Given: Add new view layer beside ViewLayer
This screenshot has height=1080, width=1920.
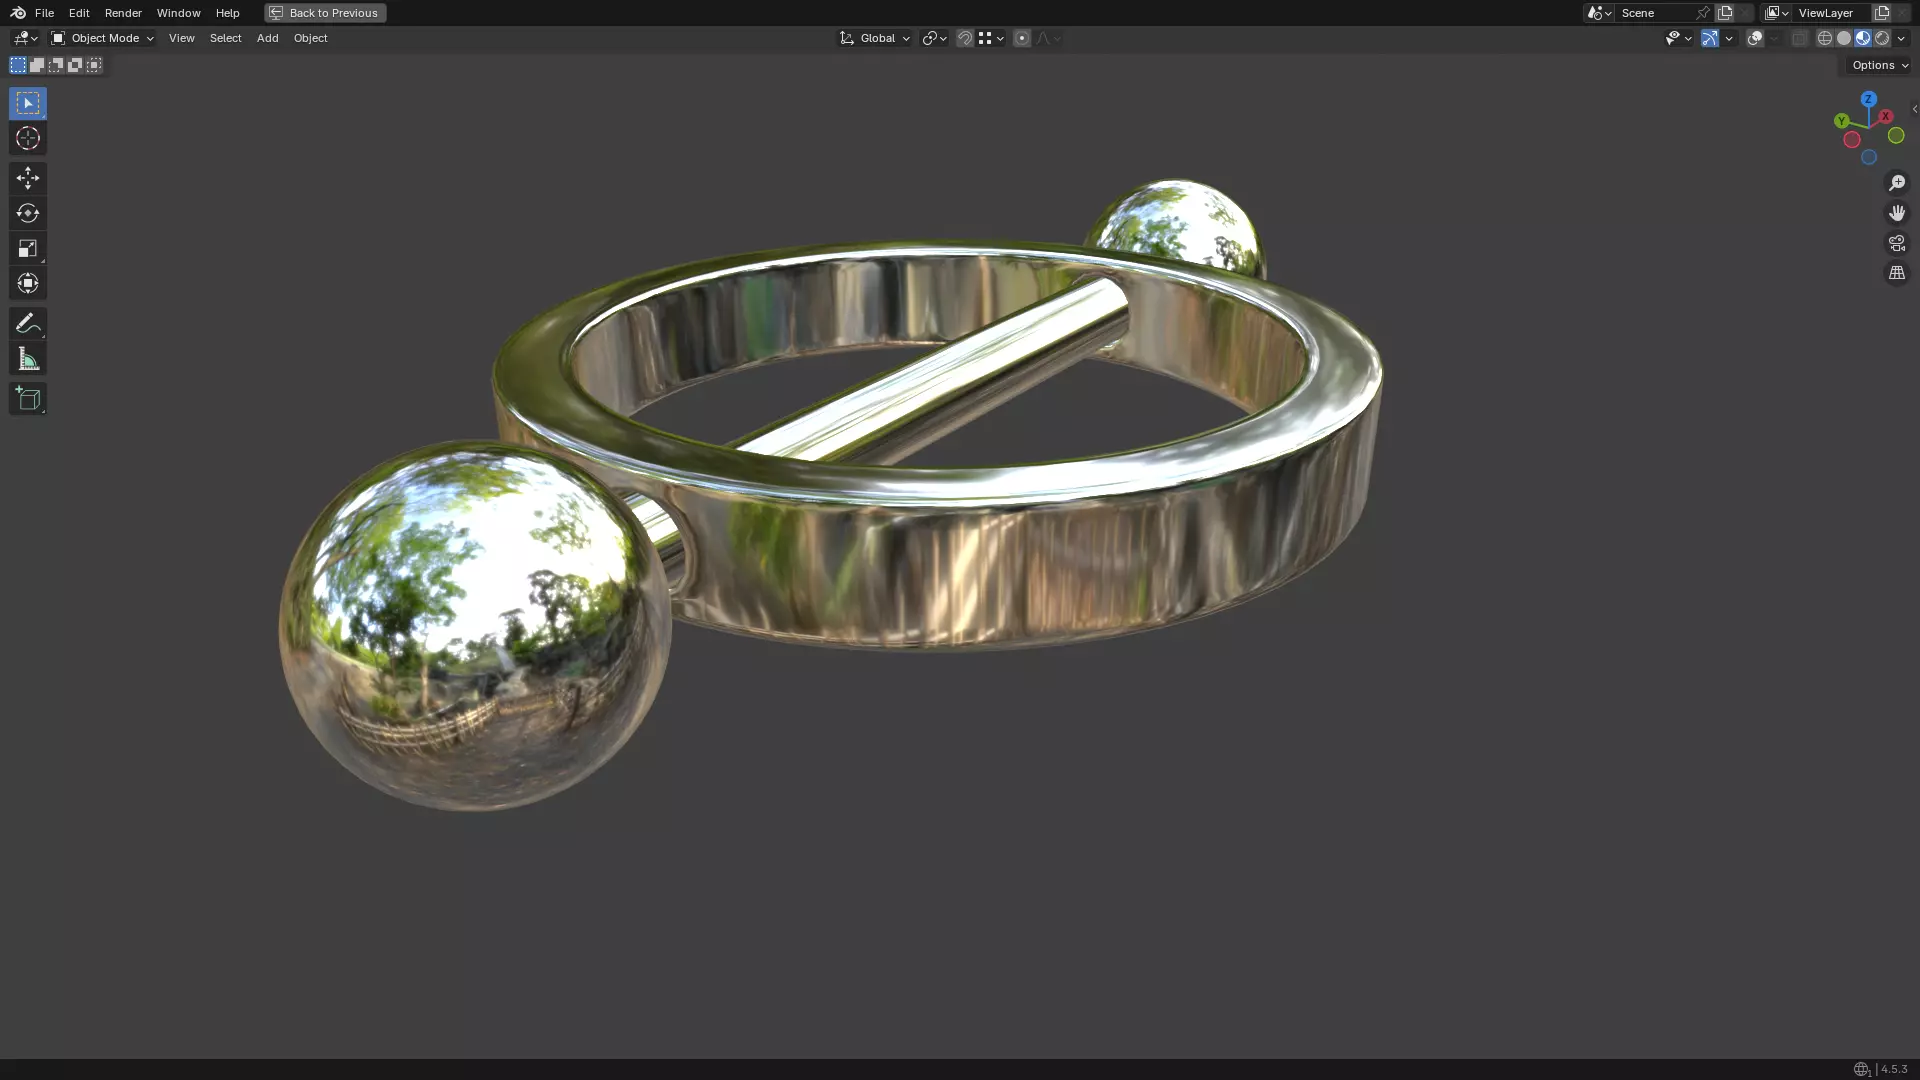Looking at the screenshot, I should click(x=1881, y=13).
